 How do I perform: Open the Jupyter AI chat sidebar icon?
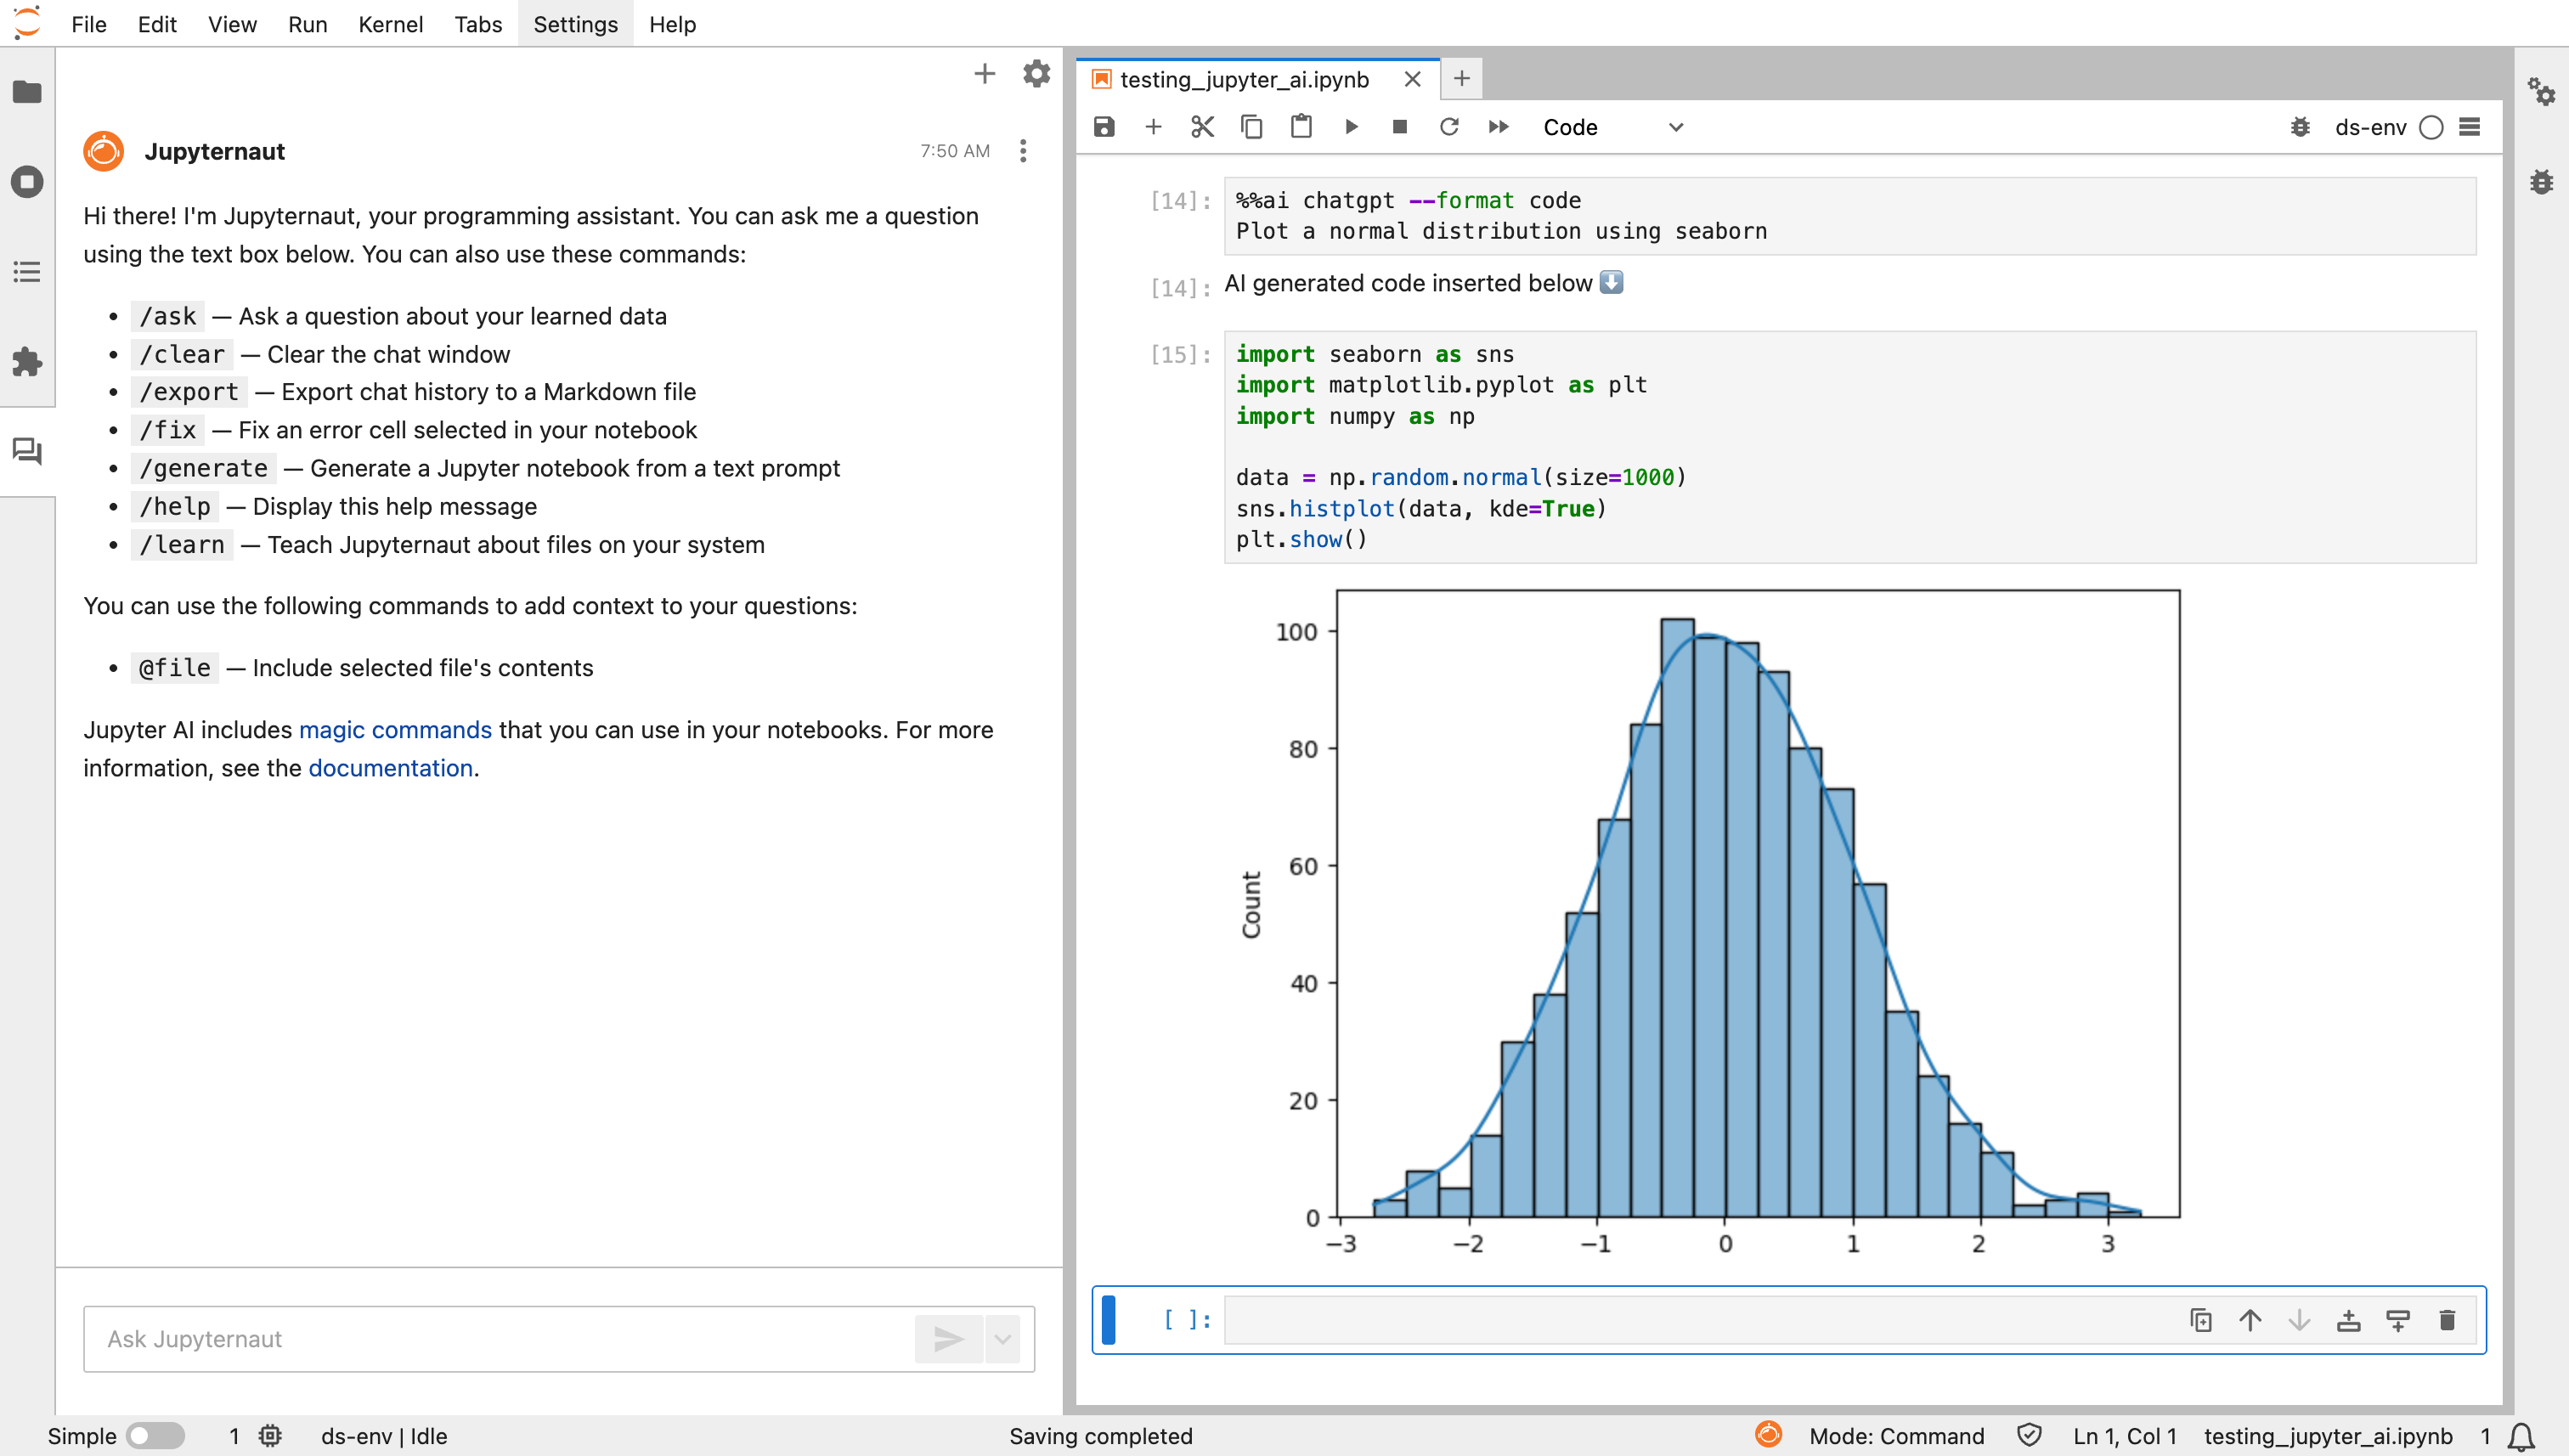click(x=27, y=451)
